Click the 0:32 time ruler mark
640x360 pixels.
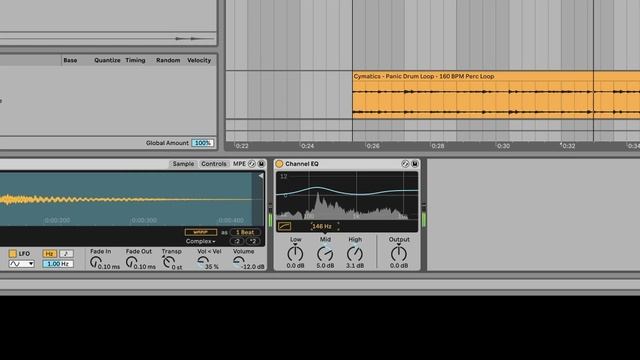pos(568,146)
